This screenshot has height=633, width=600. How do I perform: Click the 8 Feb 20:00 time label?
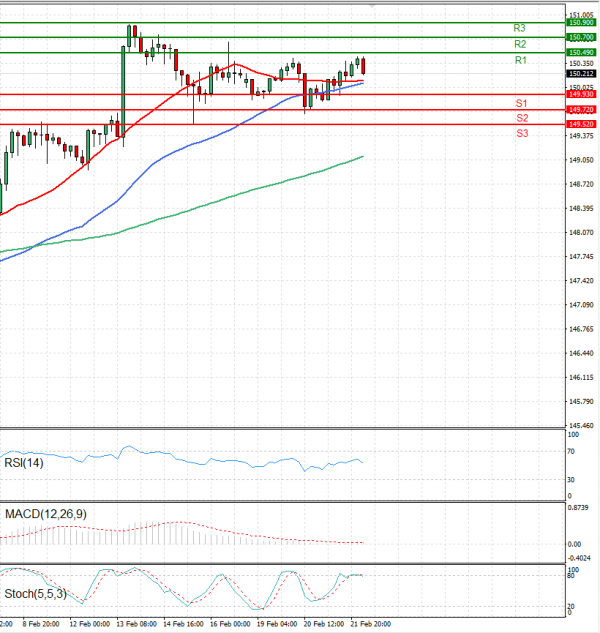[41, 624]
